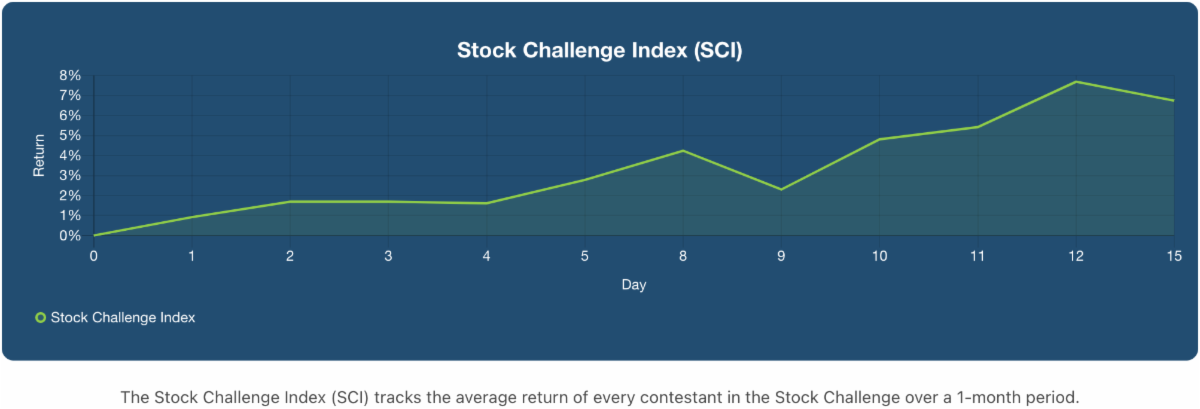The image size is (1200, 409).
Task: Click the line point above day 10
Action: pyautogui.click(x=878, y=139)
